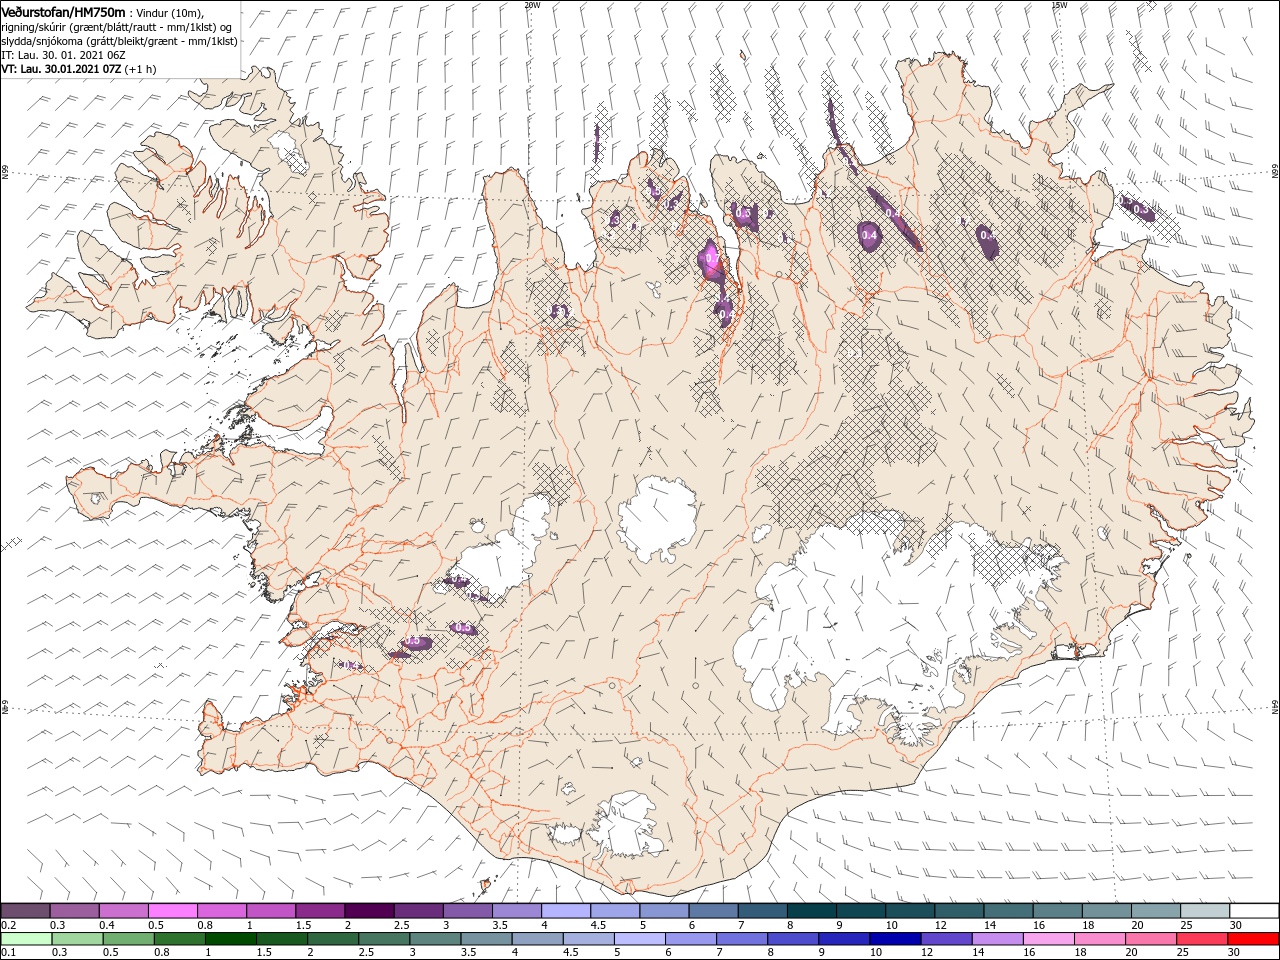This screenshot has height=960, width=1280.
Task: Pick the lavender 14 swatch in lower legend
Action: pos(997,939)
